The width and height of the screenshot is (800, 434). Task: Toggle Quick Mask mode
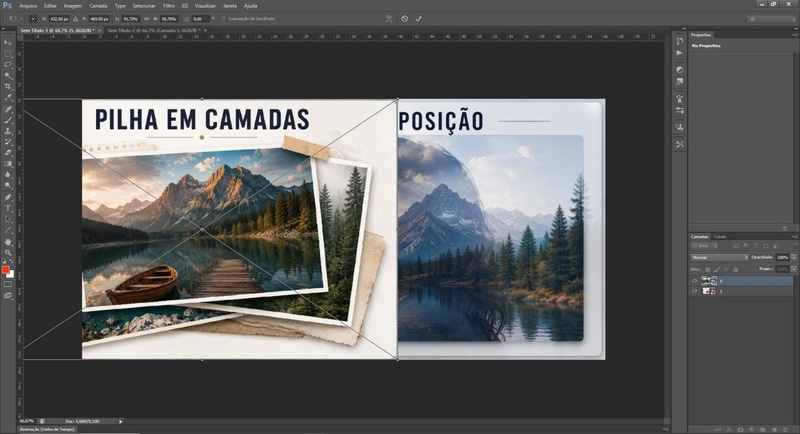[x=8, y=285]
